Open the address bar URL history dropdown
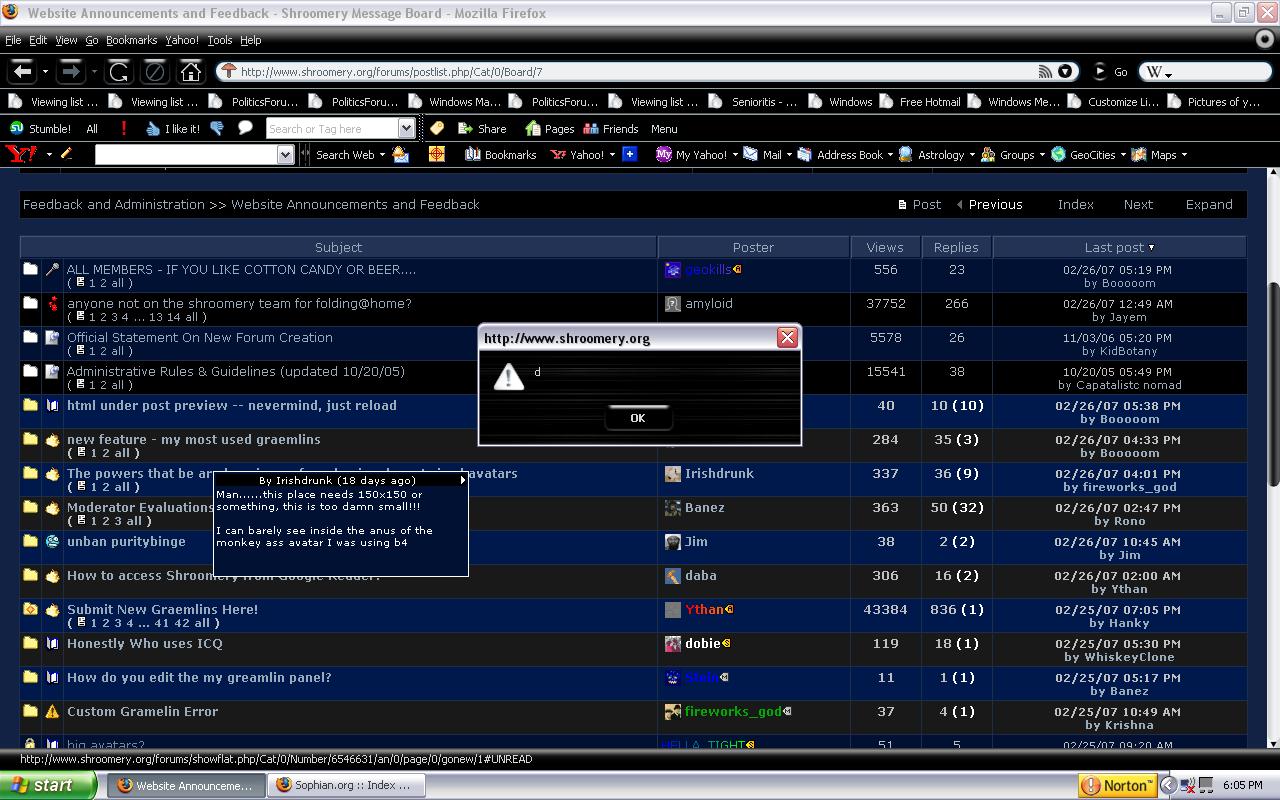The width and height of the screenshot is (1280, 800). tap(1065, 72)
